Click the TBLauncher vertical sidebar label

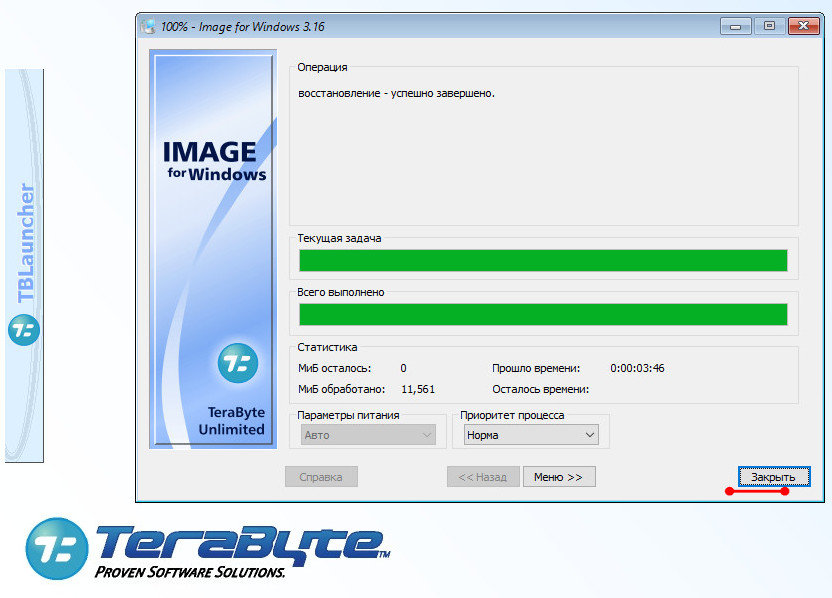(x=25, y=243)
